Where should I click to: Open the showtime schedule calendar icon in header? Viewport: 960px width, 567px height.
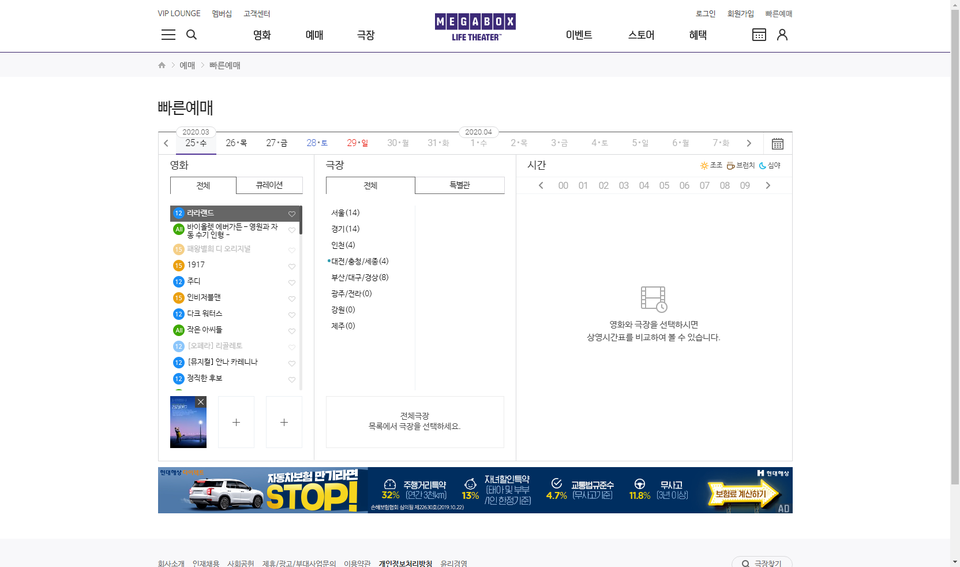(759, 35)
